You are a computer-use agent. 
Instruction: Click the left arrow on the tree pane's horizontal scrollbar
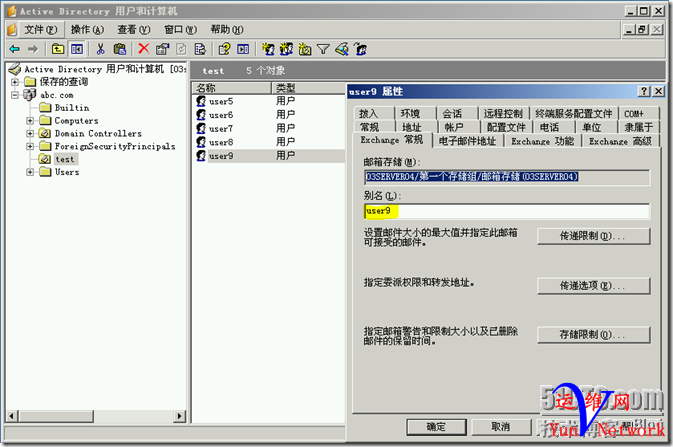12,416
